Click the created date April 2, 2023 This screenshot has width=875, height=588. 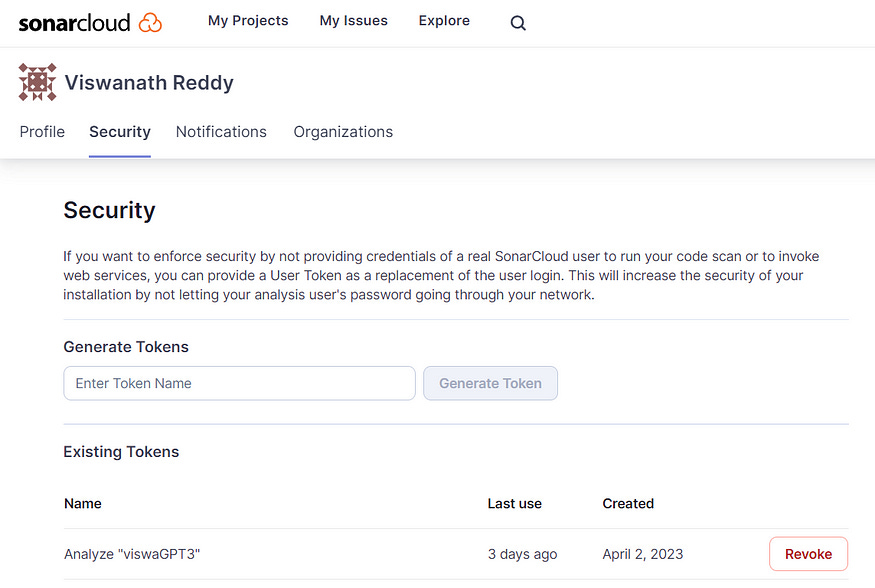[642, 554]
